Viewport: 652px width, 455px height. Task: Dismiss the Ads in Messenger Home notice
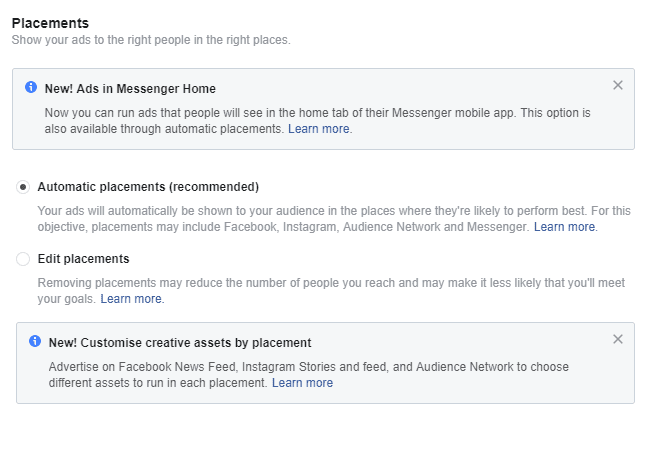[x=618, y=85]
